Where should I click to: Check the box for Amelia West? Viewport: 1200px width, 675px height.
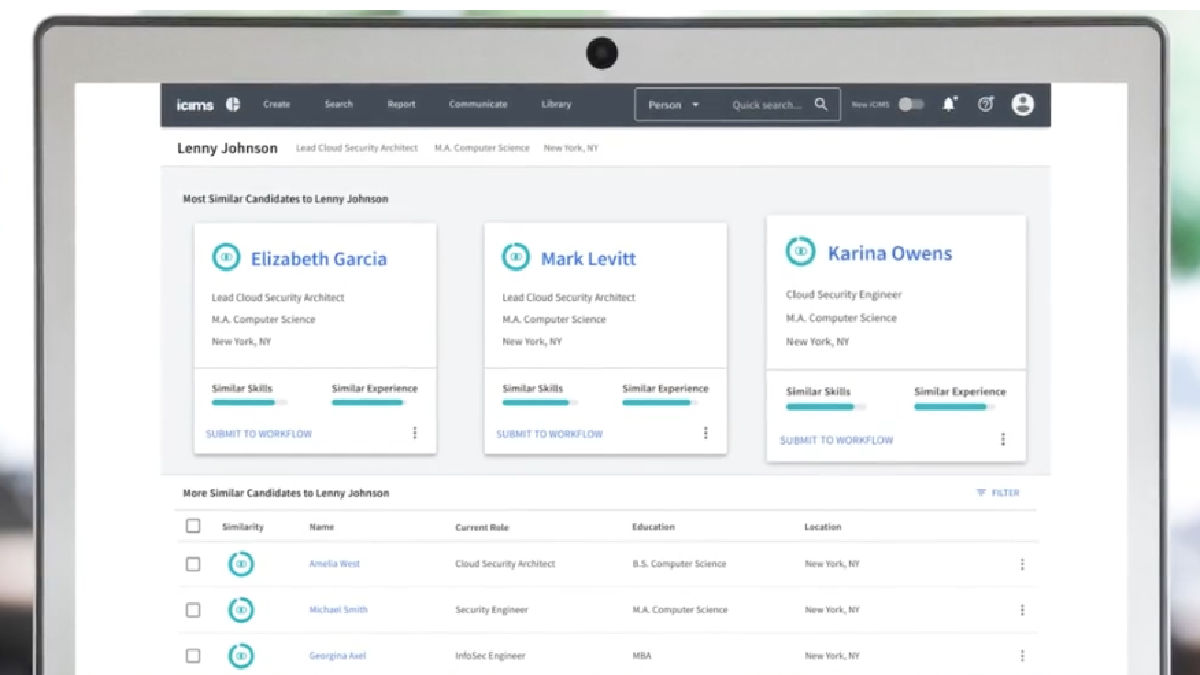[x=193, y=564]
